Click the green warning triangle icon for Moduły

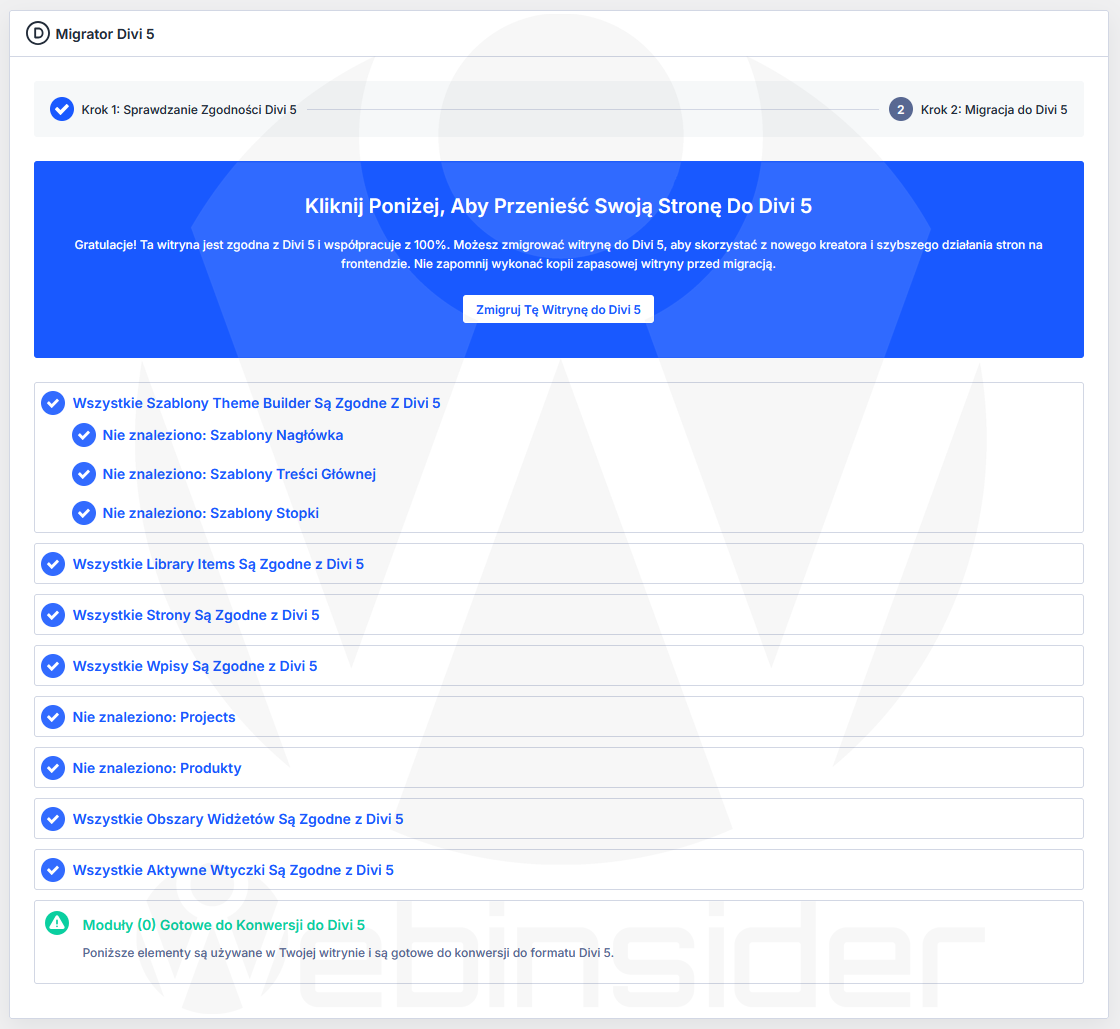pyautogui.click(x=57, y=923)
